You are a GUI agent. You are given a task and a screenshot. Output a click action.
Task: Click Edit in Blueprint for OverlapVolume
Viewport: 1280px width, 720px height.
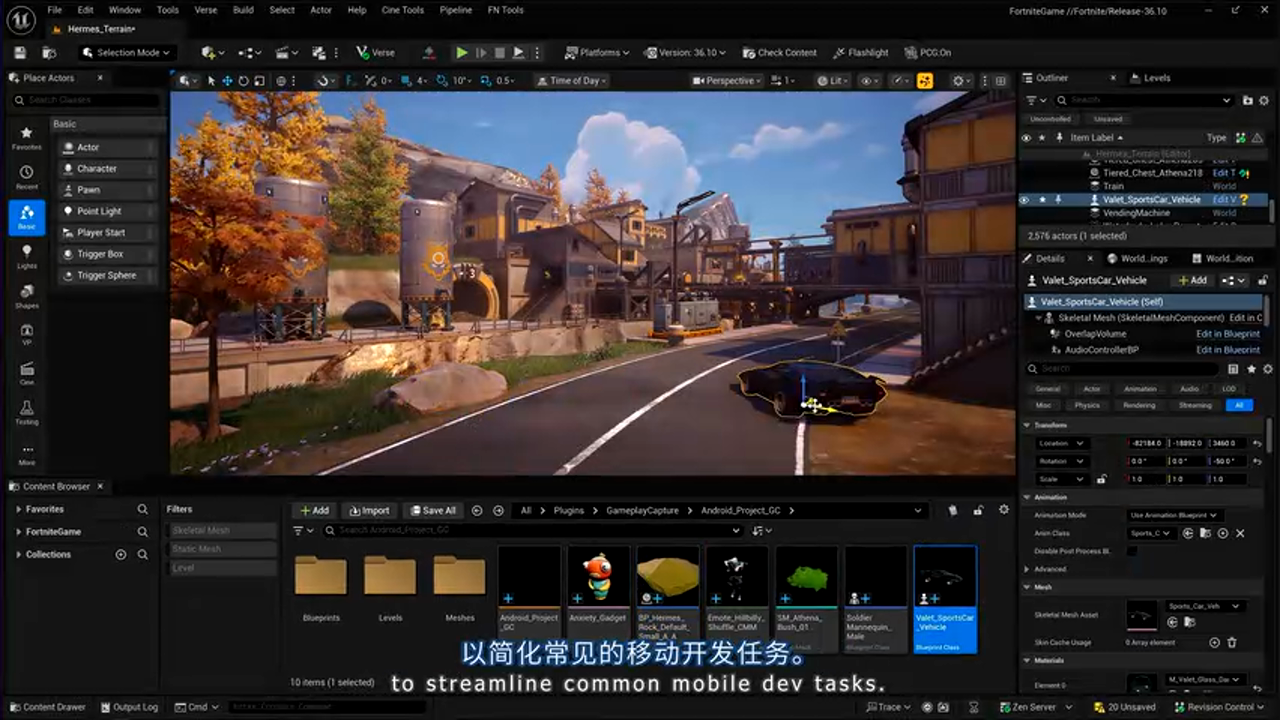(1229, 333)
